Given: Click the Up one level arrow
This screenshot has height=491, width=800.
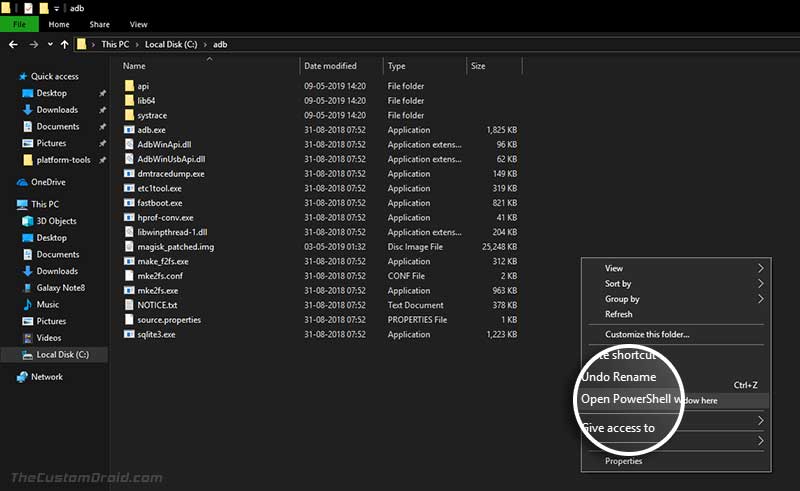Looking at the screenshot, I should (64, 44).
